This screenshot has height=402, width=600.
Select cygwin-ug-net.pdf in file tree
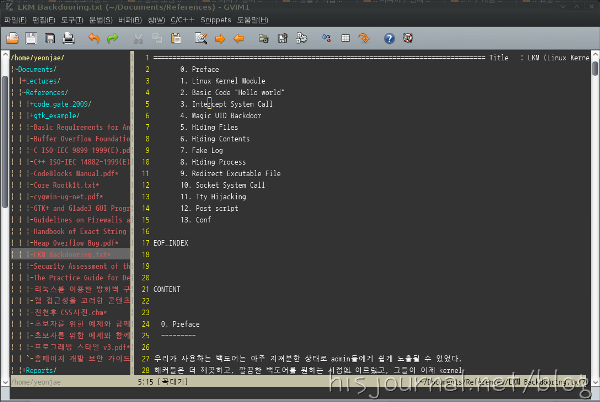pos(67,197)
